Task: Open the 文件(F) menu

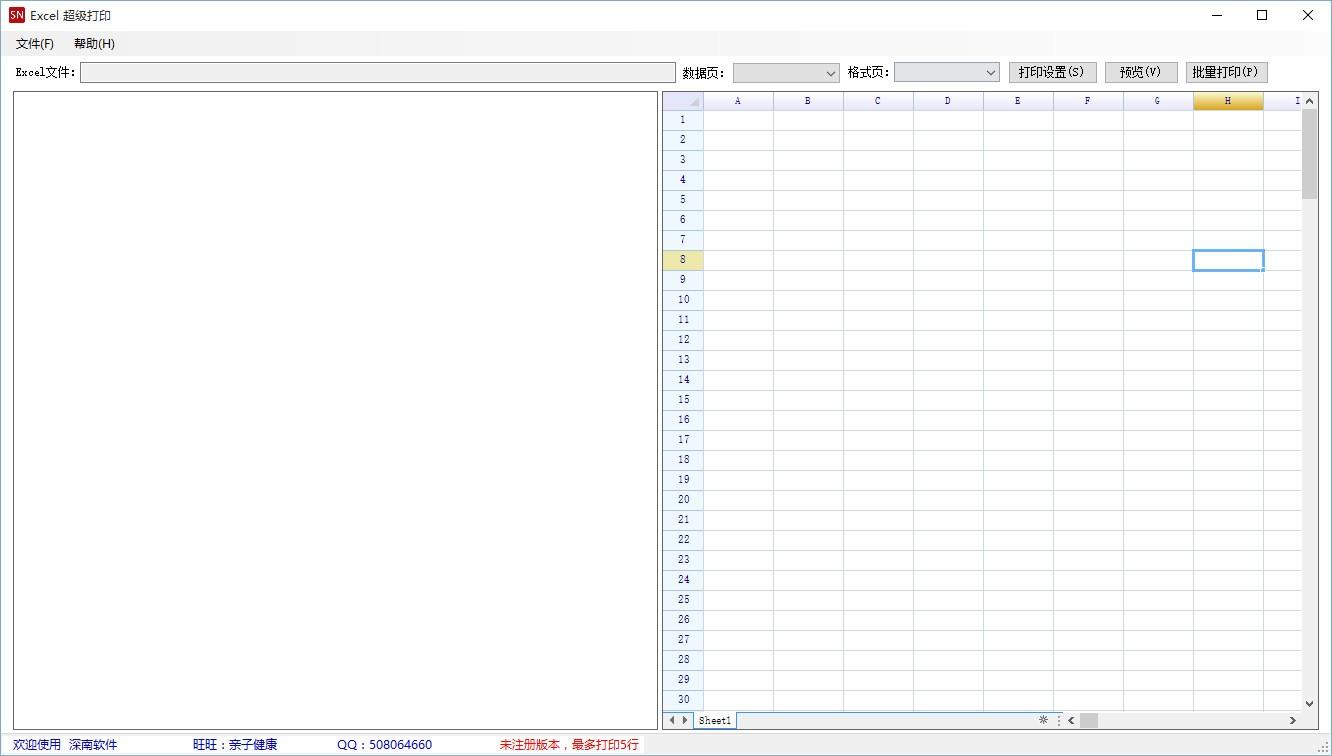Action: pos(35,44)
